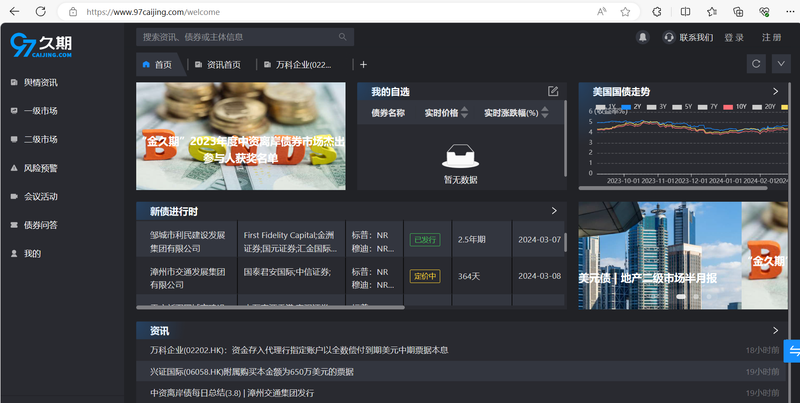The width and height of the screenshot is (800, 403).
Task: Expand 美国国债走势 panel arrow
Action: point(776,91)
